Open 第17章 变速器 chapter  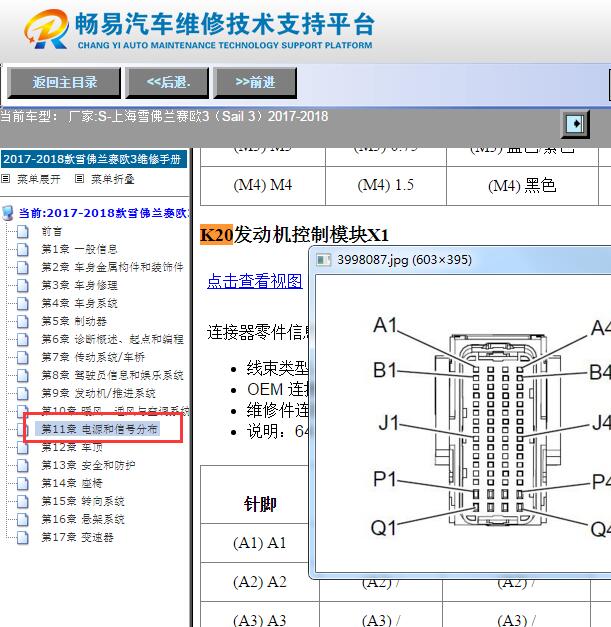[78, 537]
